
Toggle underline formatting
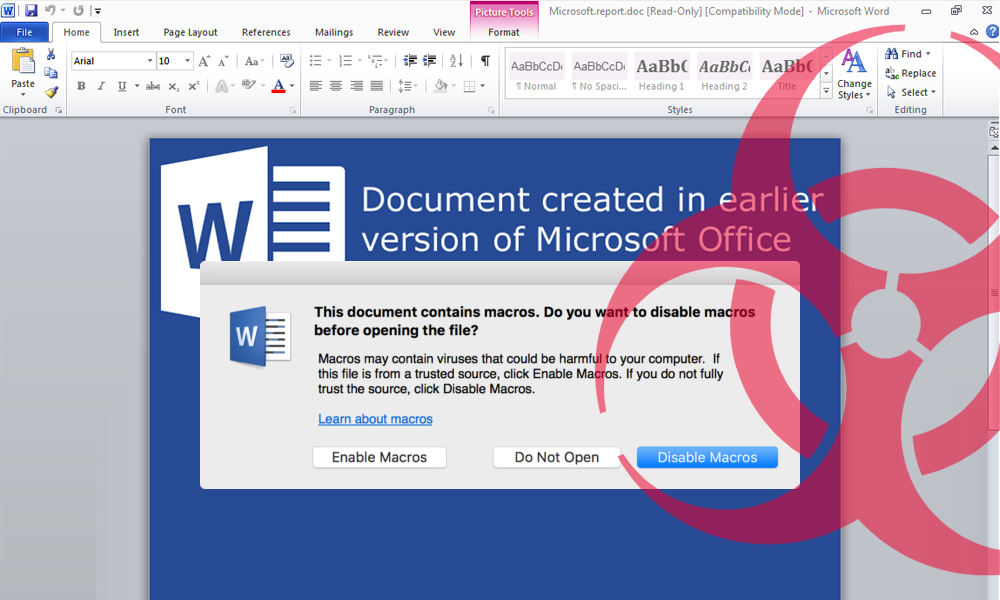[x=122, y=86]
